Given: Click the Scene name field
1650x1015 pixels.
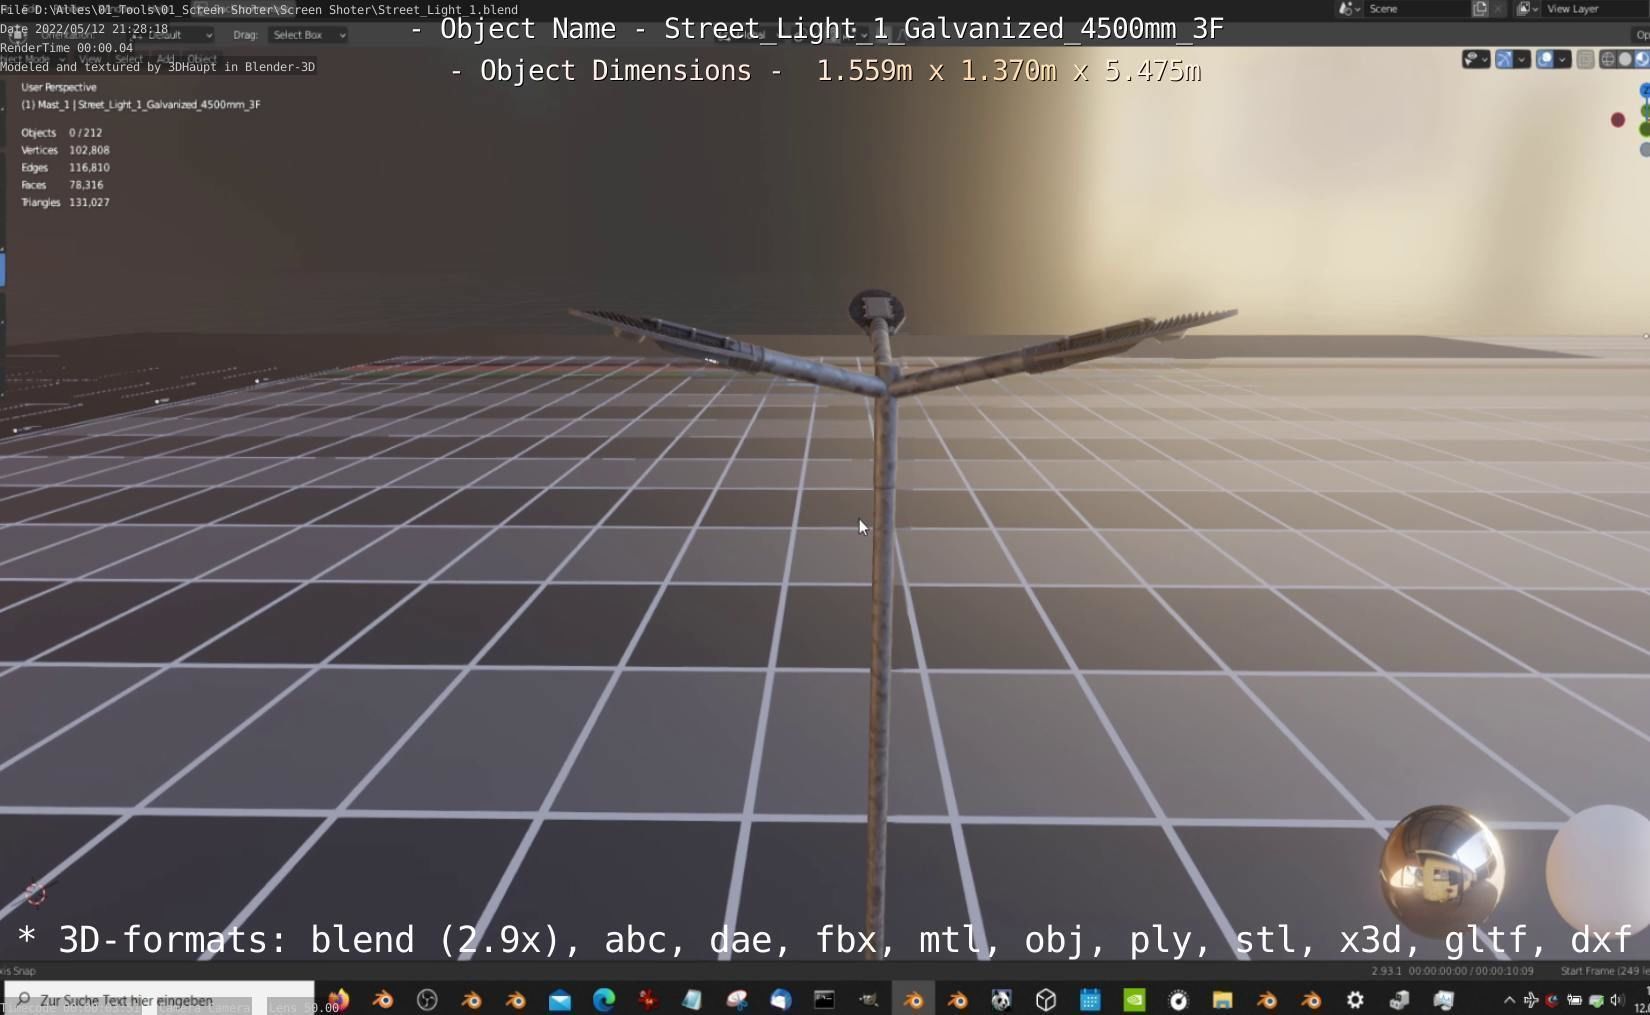Looking at the screenshot, I should [x=1415, y=9].
